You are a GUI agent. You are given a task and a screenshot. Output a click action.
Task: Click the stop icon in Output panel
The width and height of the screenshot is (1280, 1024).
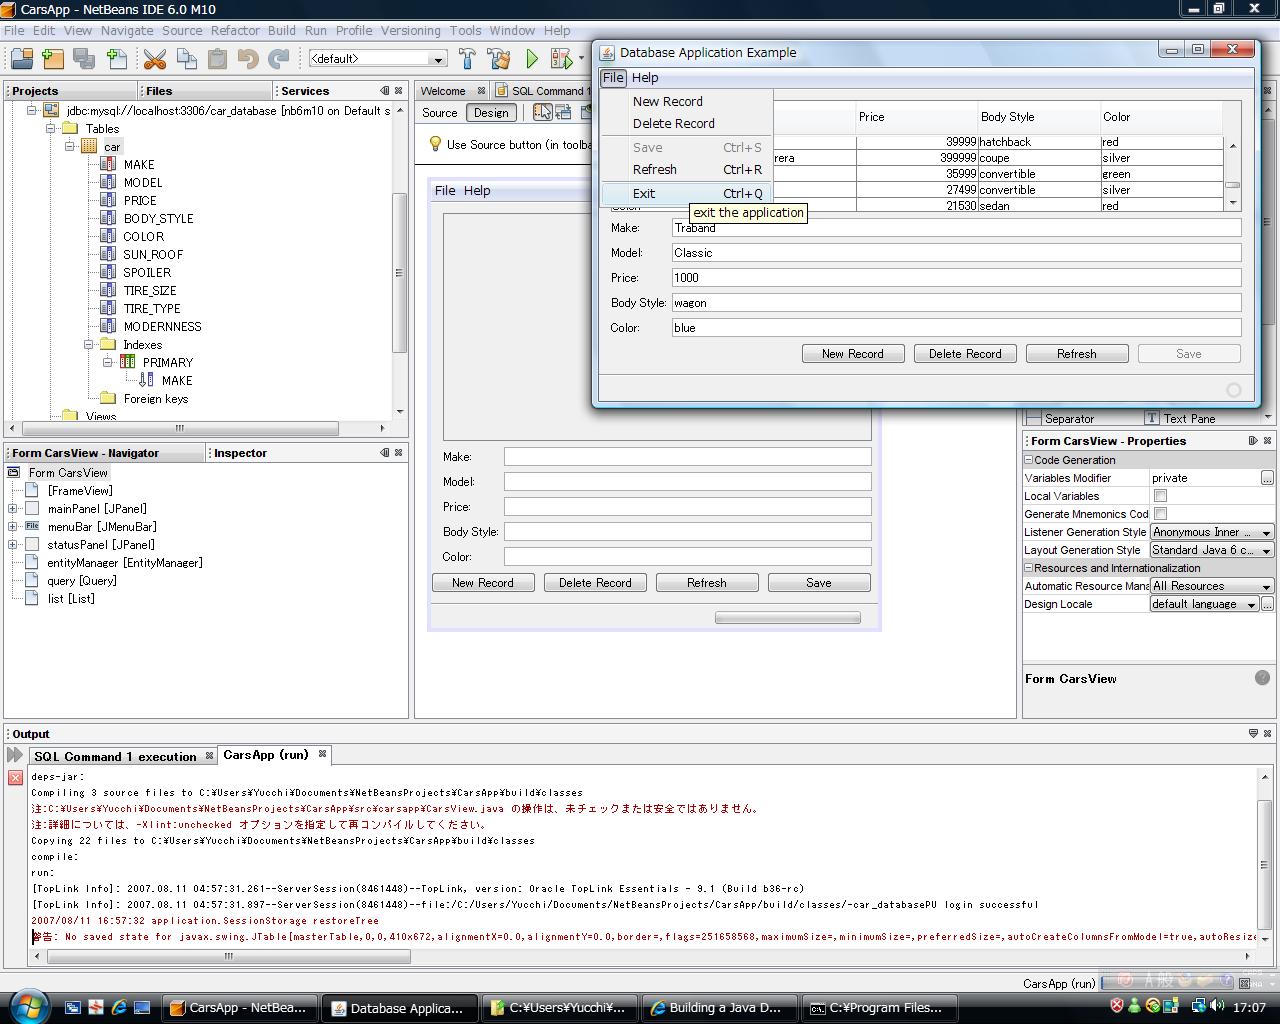tap(15, 778)
